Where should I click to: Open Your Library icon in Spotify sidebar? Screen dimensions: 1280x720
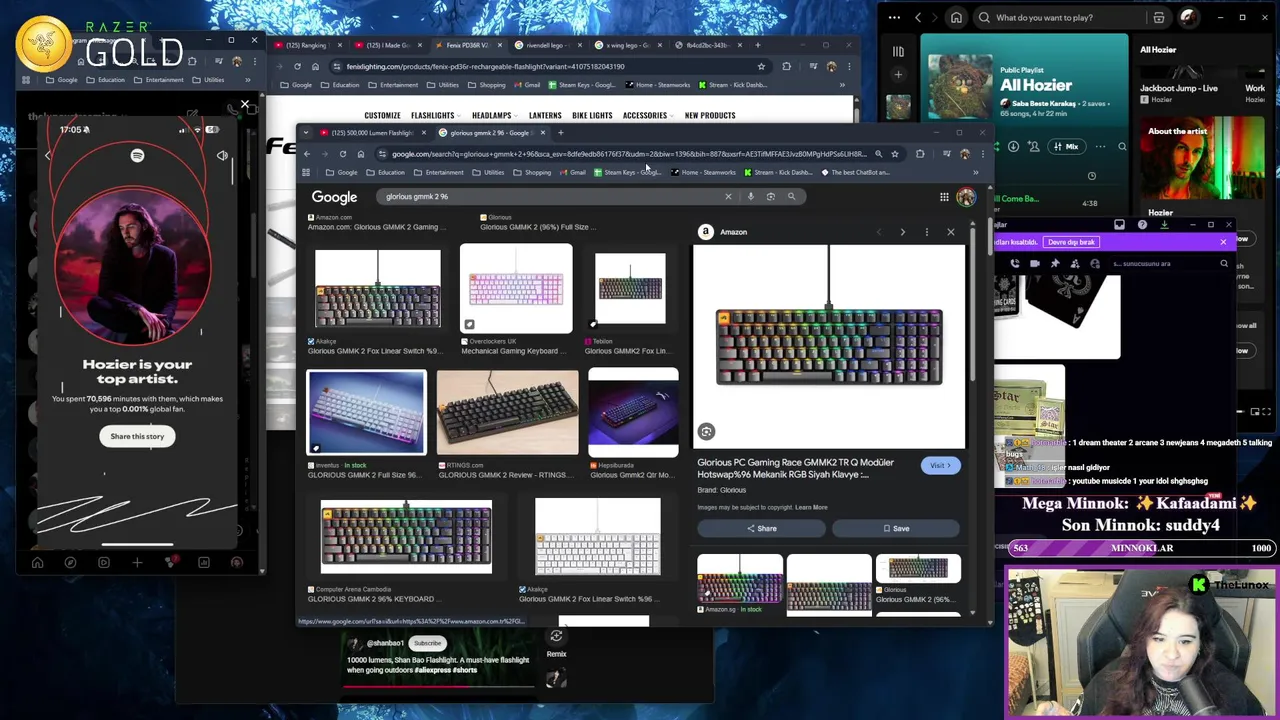pyautogui.click(x=898, y=51)
